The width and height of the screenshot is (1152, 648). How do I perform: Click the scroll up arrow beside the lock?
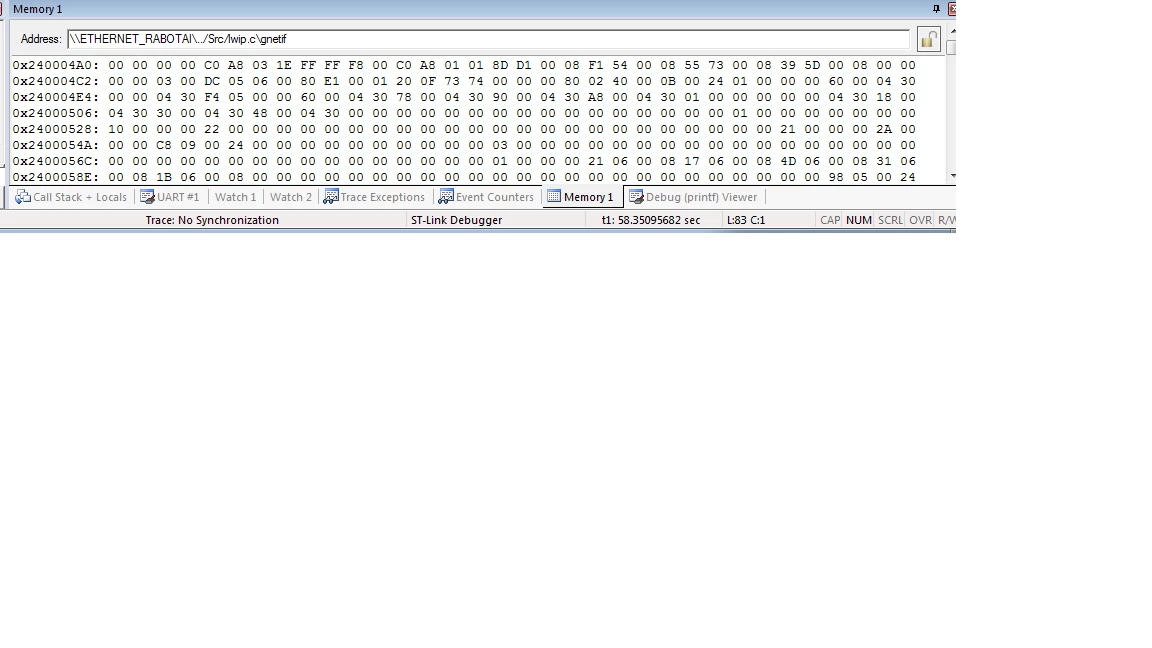point(953,32)
